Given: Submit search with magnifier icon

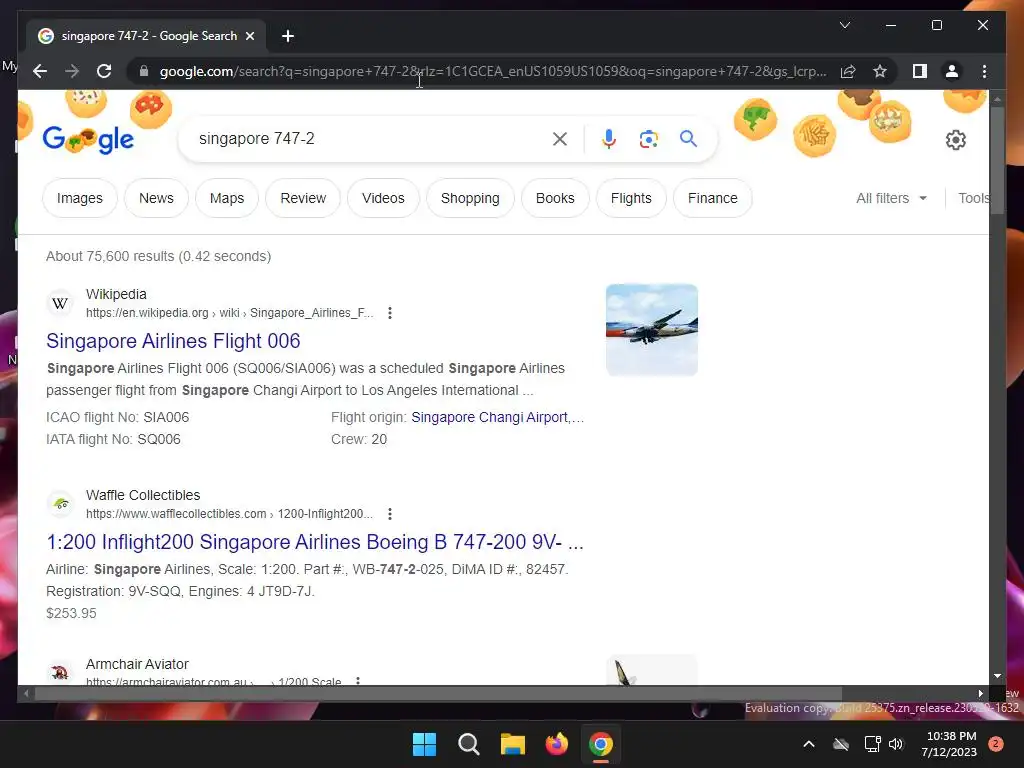Looking at the screenshot, I should [688, 138].
